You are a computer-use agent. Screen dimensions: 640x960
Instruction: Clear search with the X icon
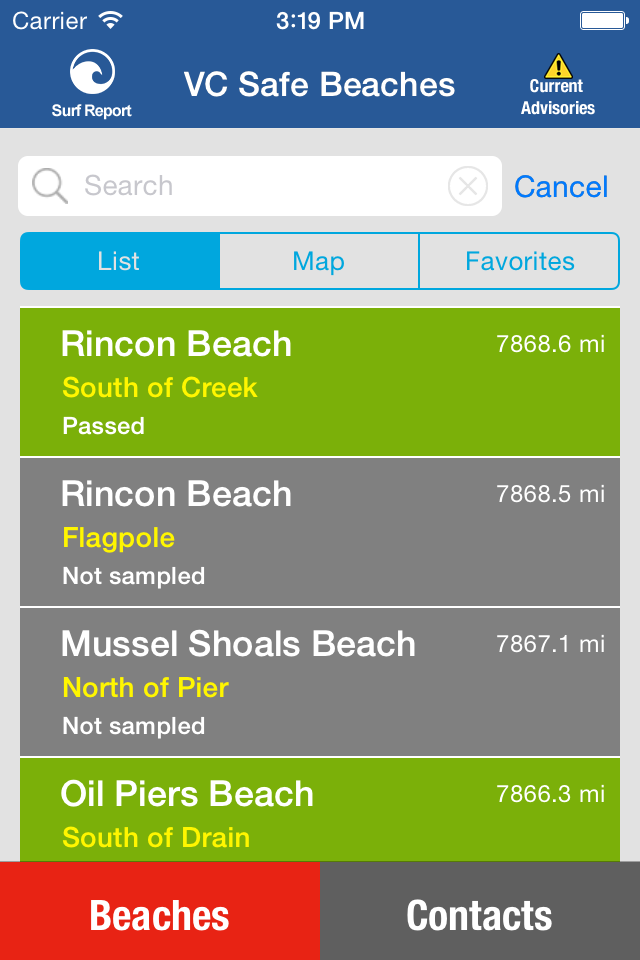pyautogui.click(x=467, y=186)
